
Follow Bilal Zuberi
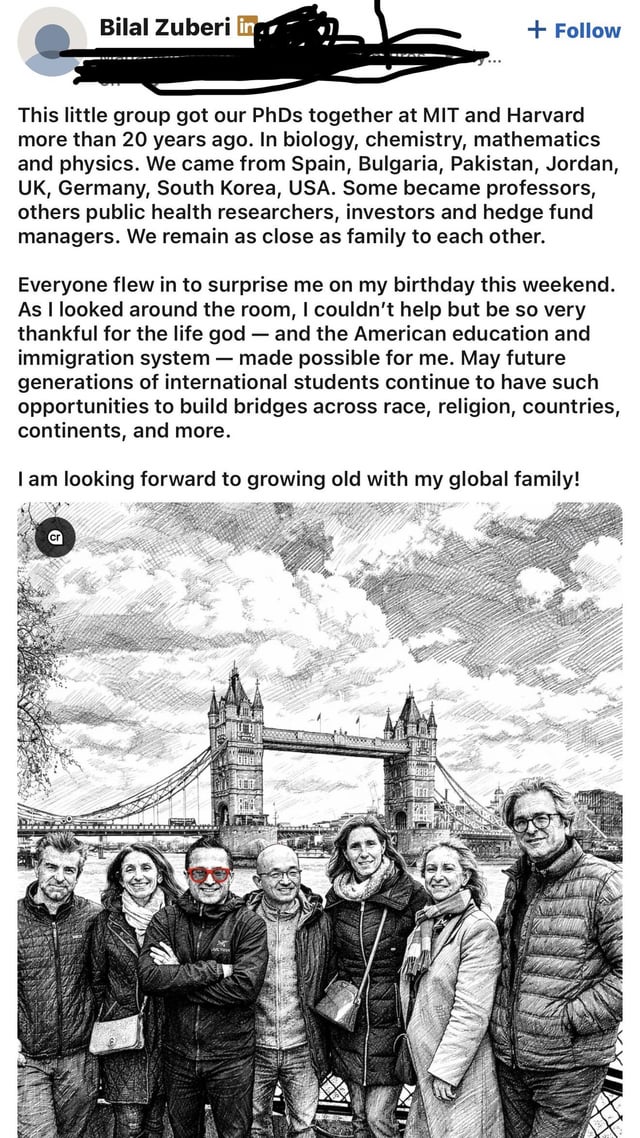(x=574, y=30)
